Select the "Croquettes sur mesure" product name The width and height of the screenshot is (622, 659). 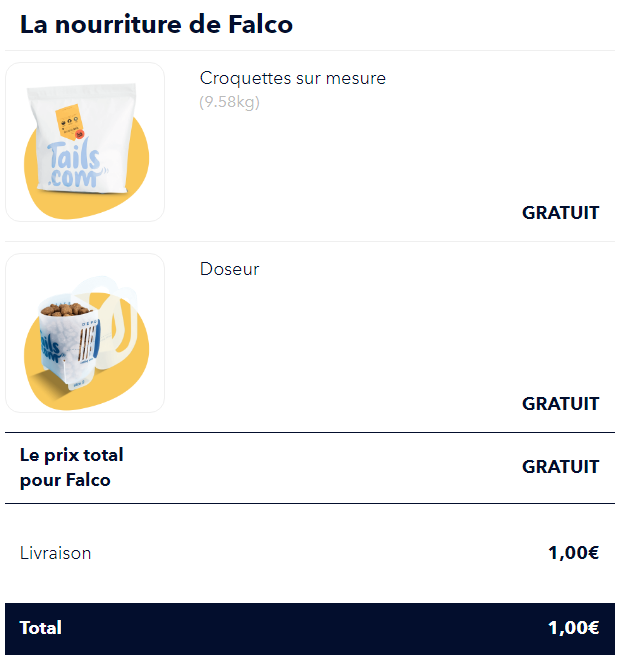(x=292, y=78)
